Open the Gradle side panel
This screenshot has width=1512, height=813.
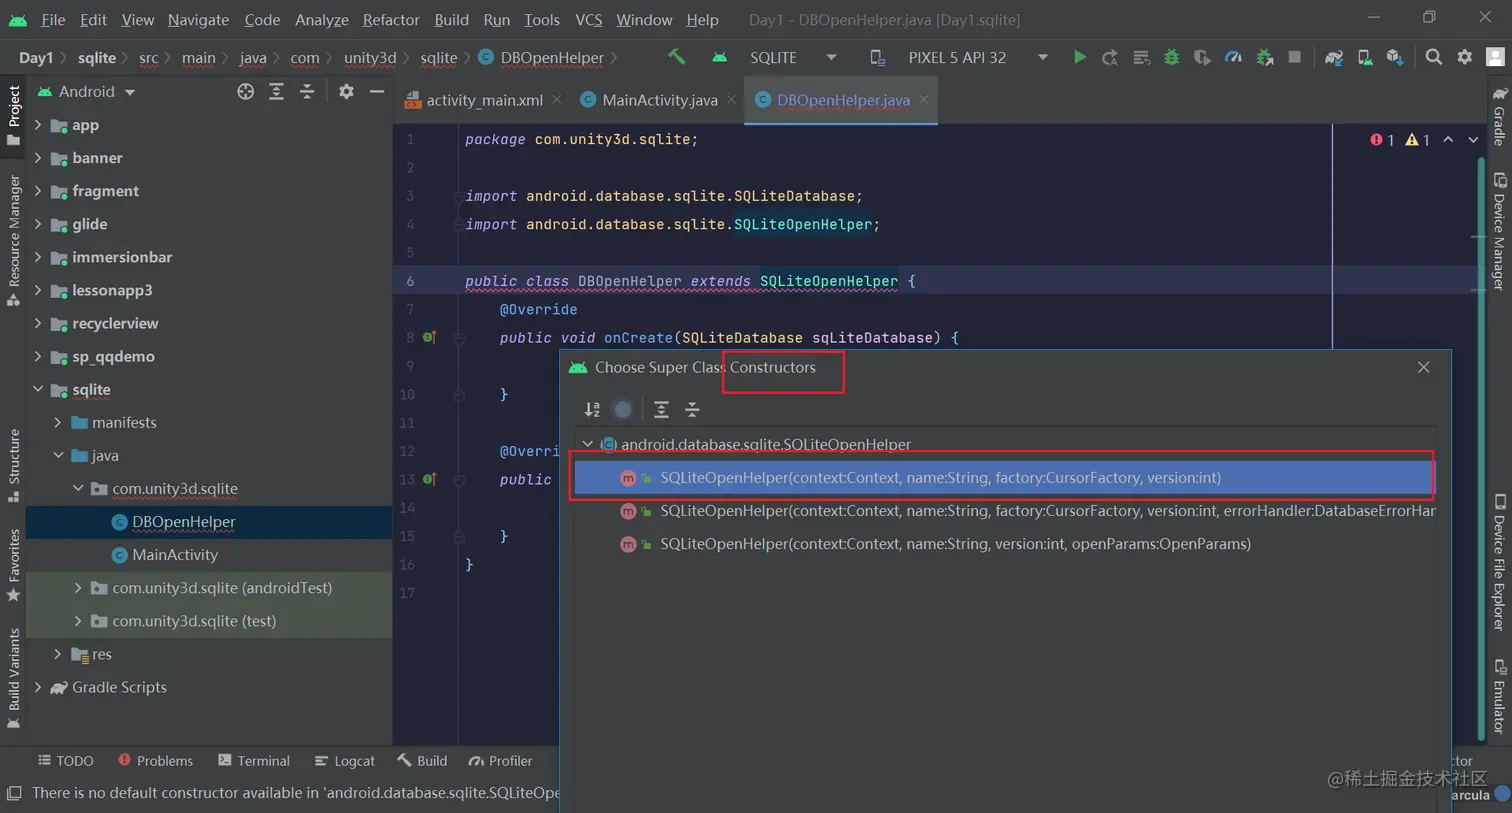click(1499, 116)
